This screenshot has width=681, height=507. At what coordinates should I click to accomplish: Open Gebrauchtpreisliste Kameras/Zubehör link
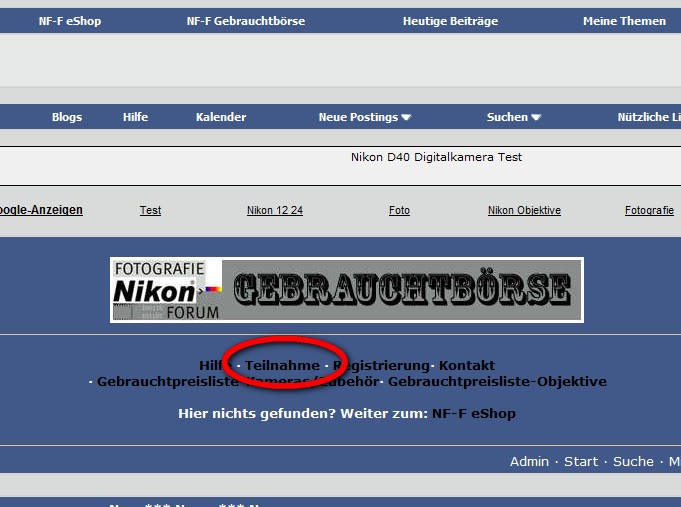click(238, 381)
